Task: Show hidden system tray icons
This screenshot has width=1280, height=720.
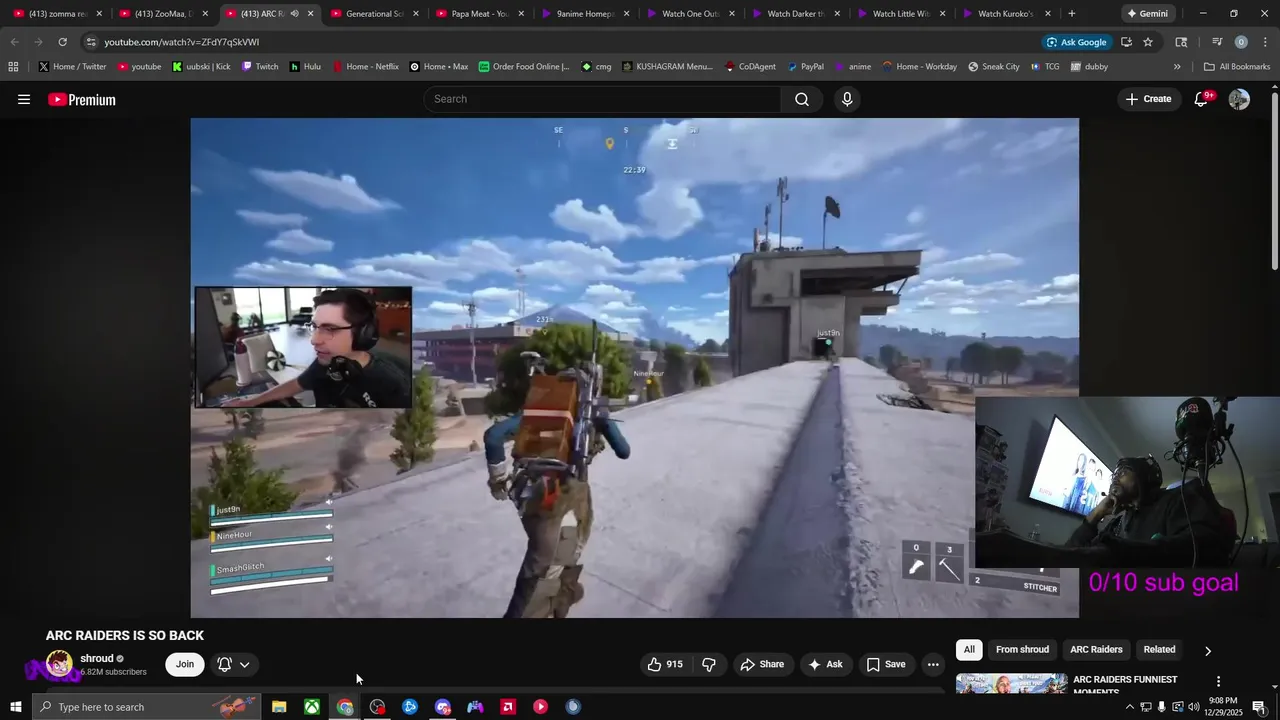Action: coord(1130,707)
